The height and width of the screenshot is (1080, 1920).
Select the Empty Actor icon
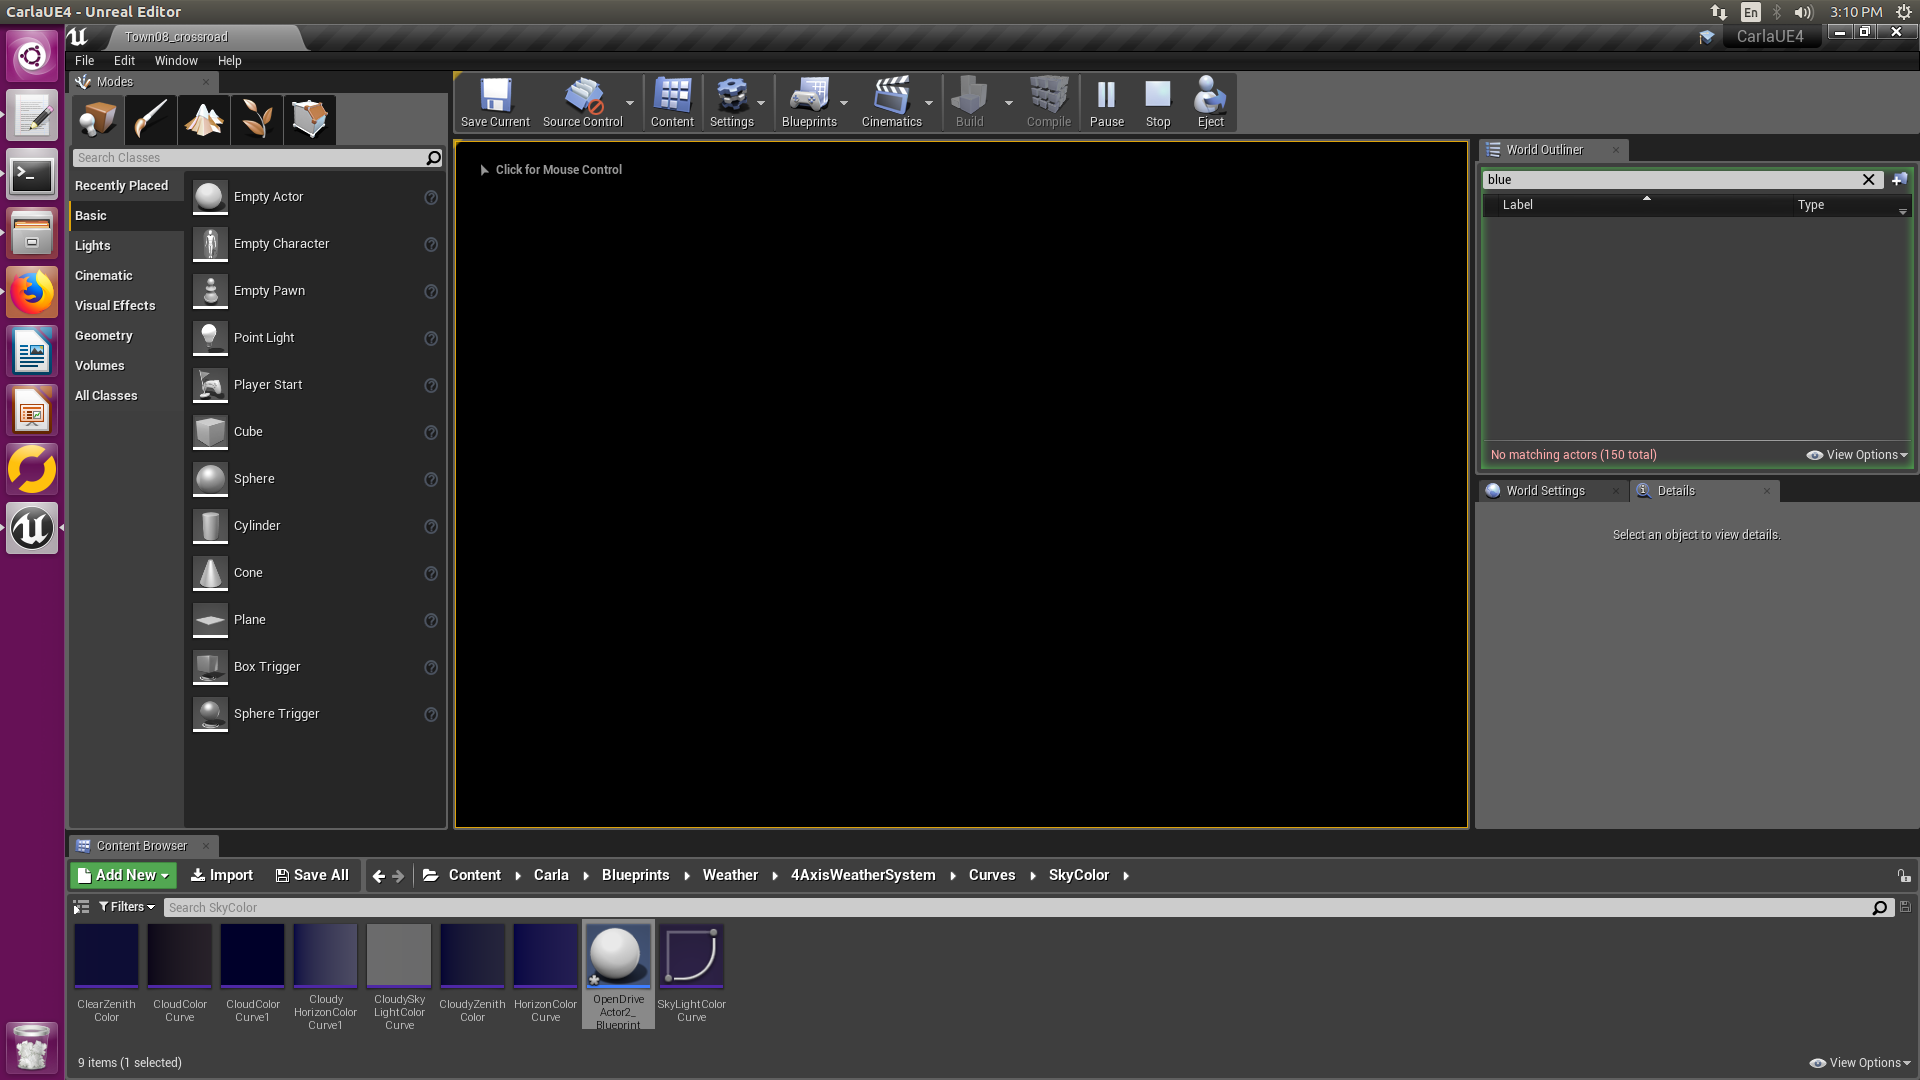(210, 197)
